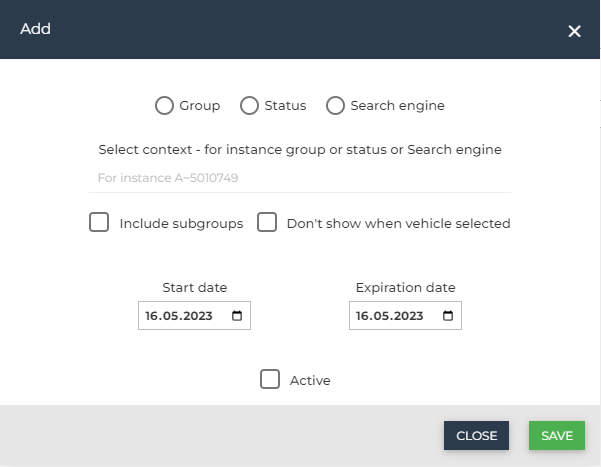Choose the Search engine radio option

point(335,105)
